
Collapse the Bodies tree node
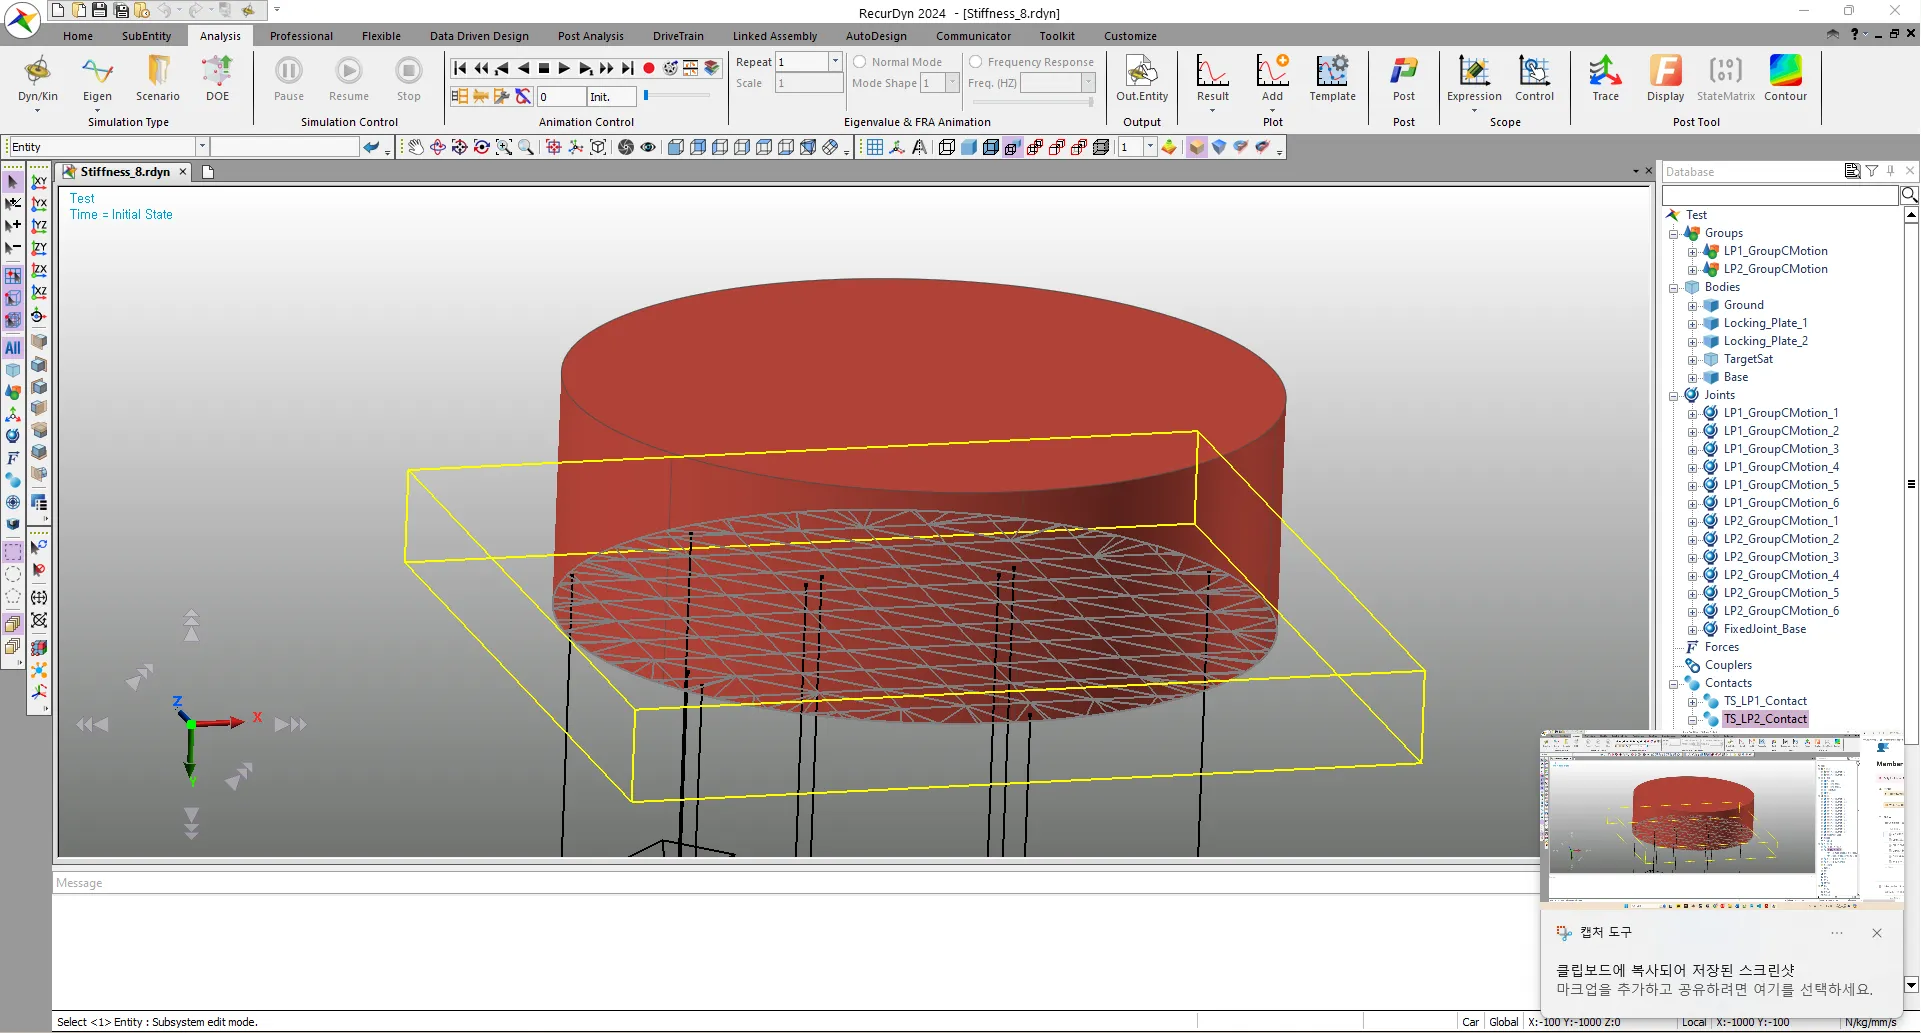click(1674, 288)
